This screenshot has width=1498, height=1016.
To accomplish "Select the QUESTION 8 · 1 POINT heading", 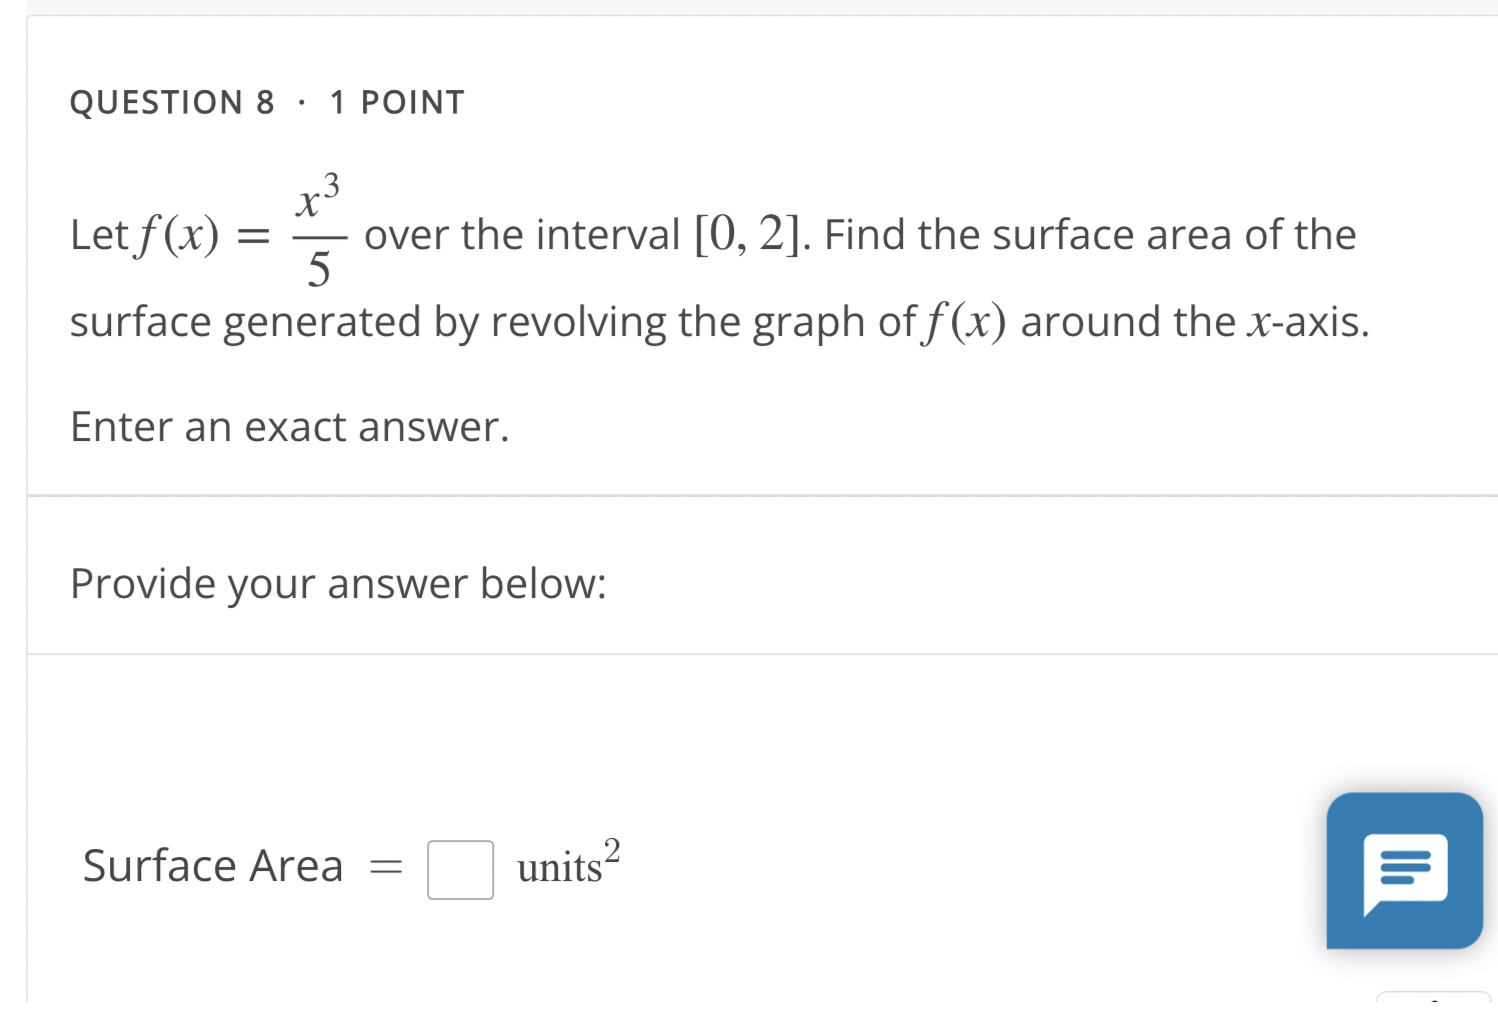I will coord(266,100).
